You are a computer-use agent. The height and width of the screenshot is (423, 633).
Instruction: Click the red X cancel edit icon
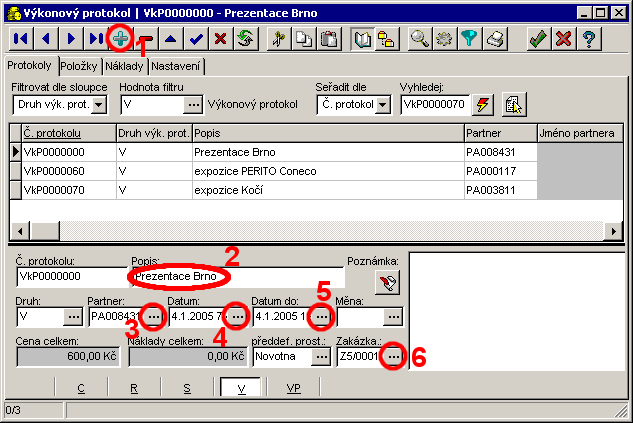[x=221, y=39]
